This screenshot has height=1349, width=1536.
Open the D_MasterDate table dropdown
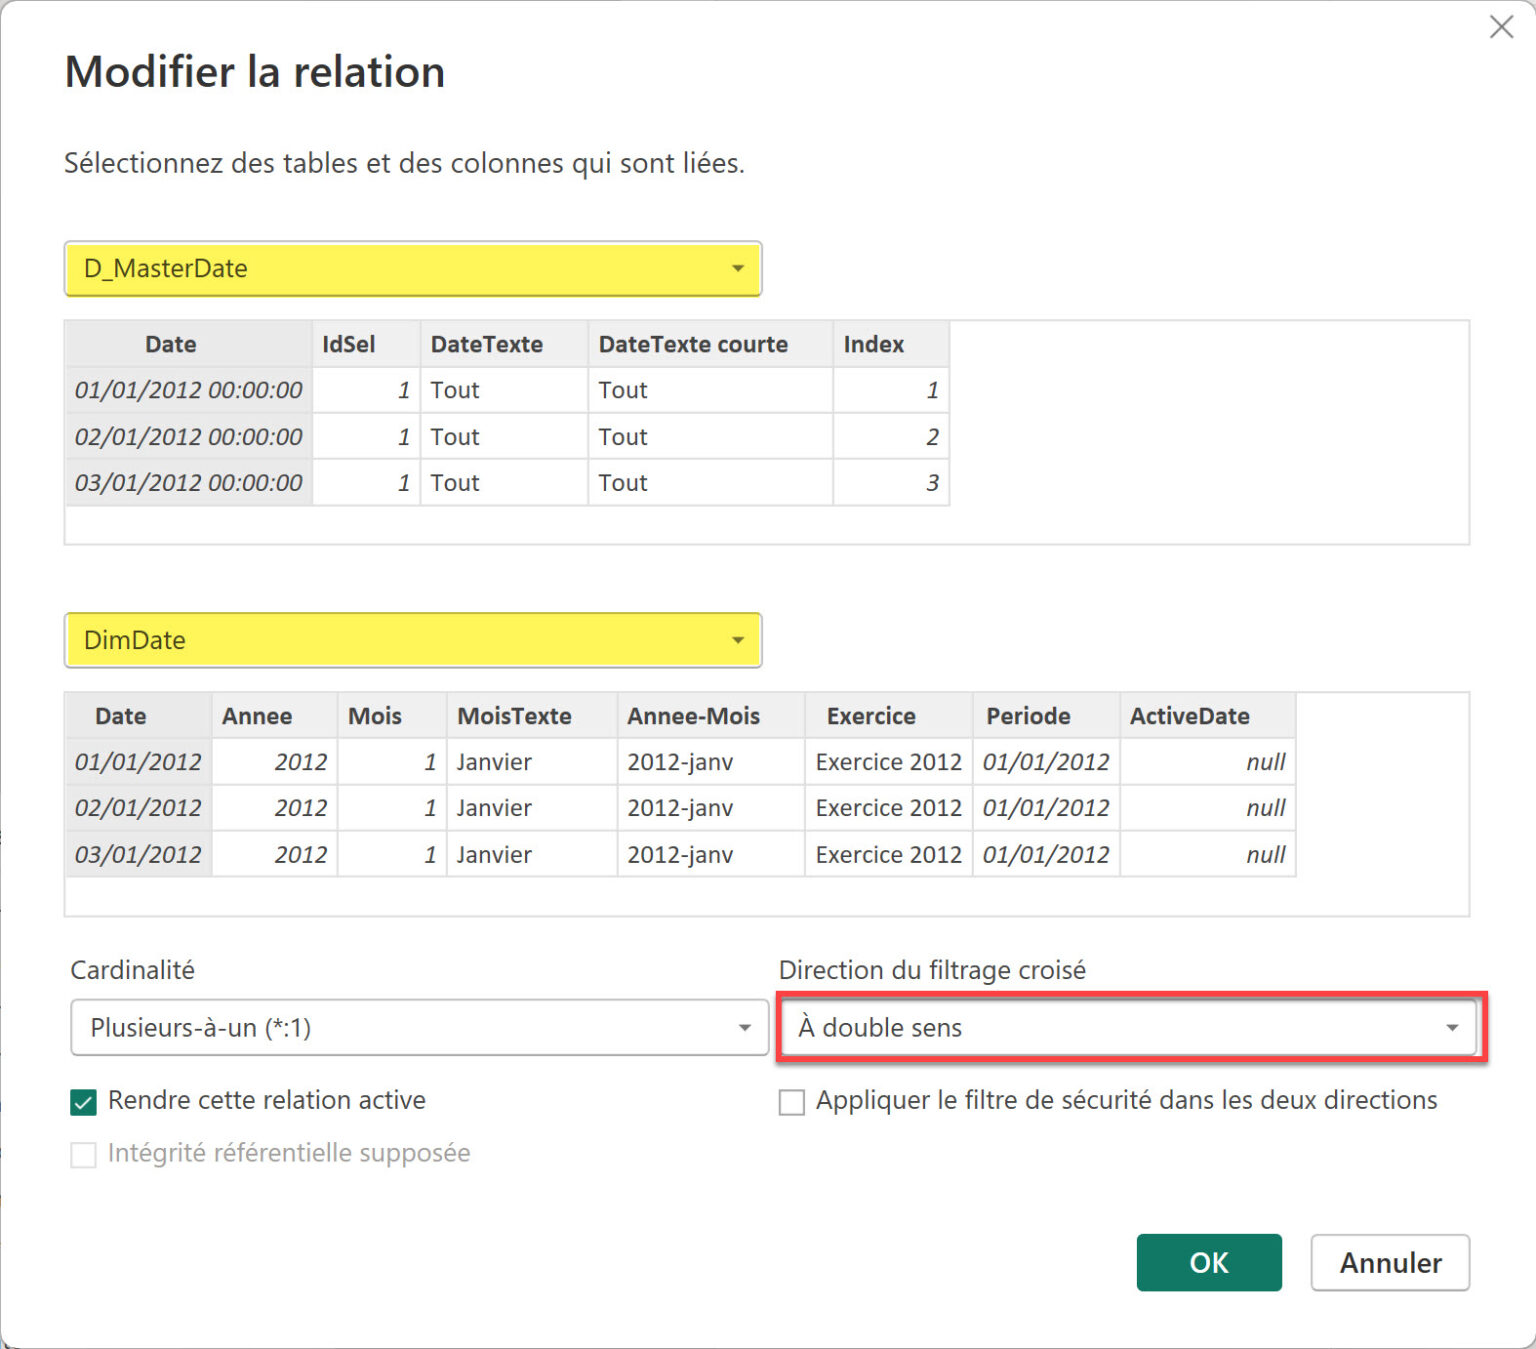[738, 268]
